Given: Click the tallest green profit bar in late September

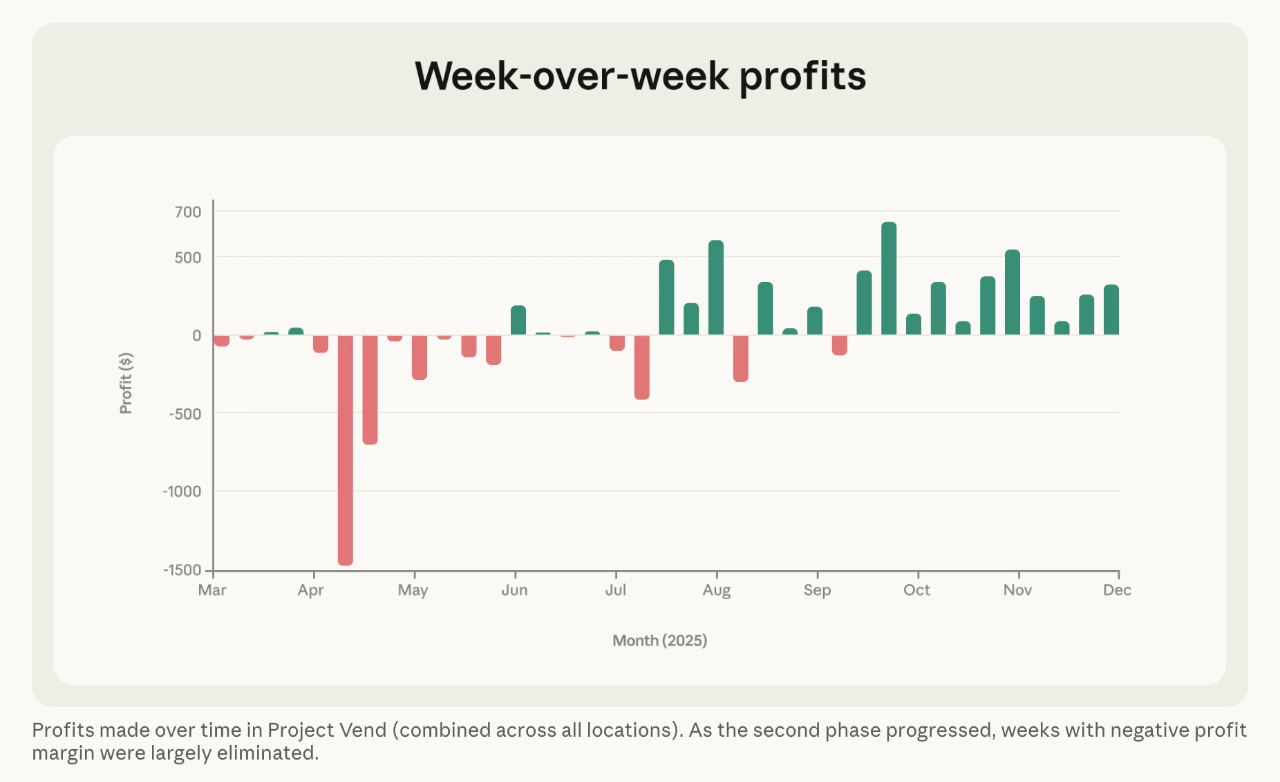Looking at the screenshot, I should click(888, 279).
